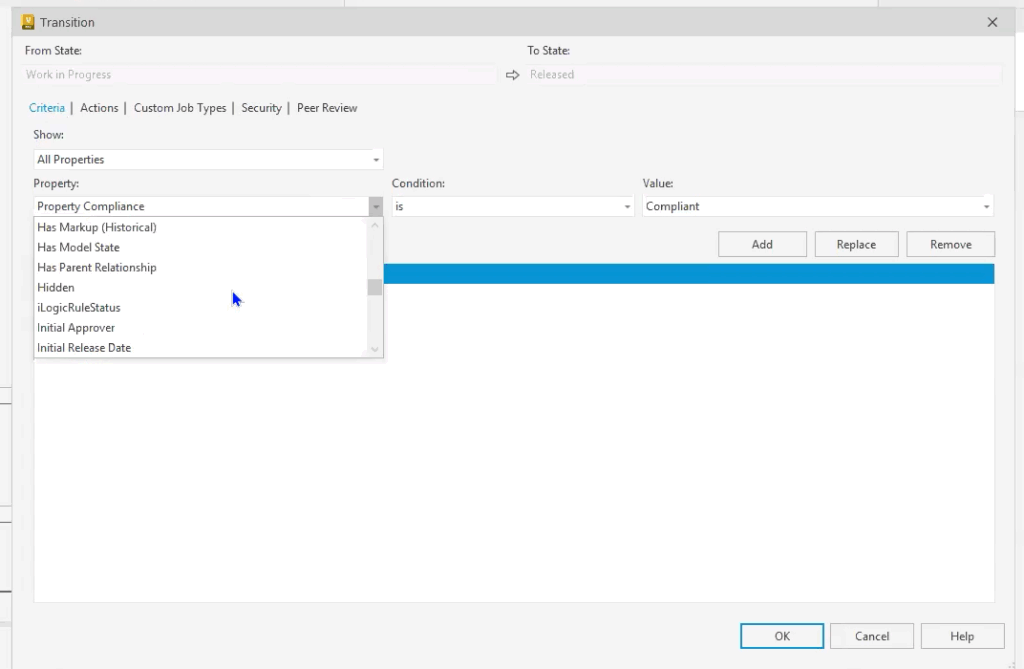
Task: Open Help for the Transition dialog
Action: click(962, 636)
